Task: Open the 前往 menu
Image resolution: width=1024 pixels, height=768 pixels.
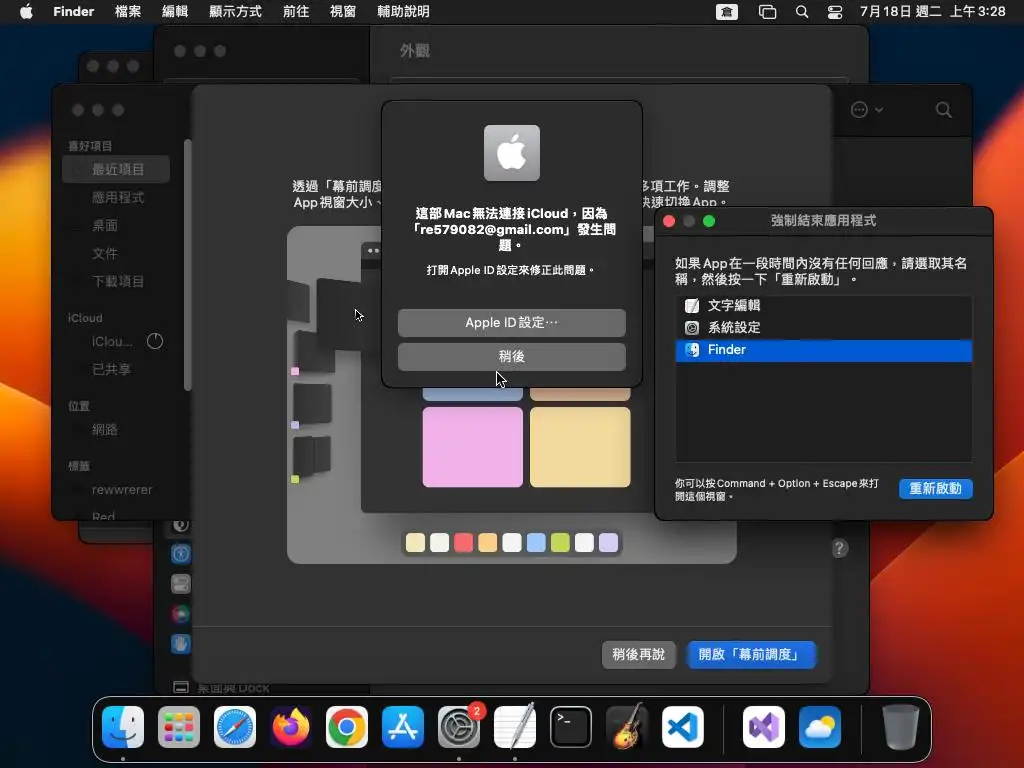Action: (x=296, y=11)
